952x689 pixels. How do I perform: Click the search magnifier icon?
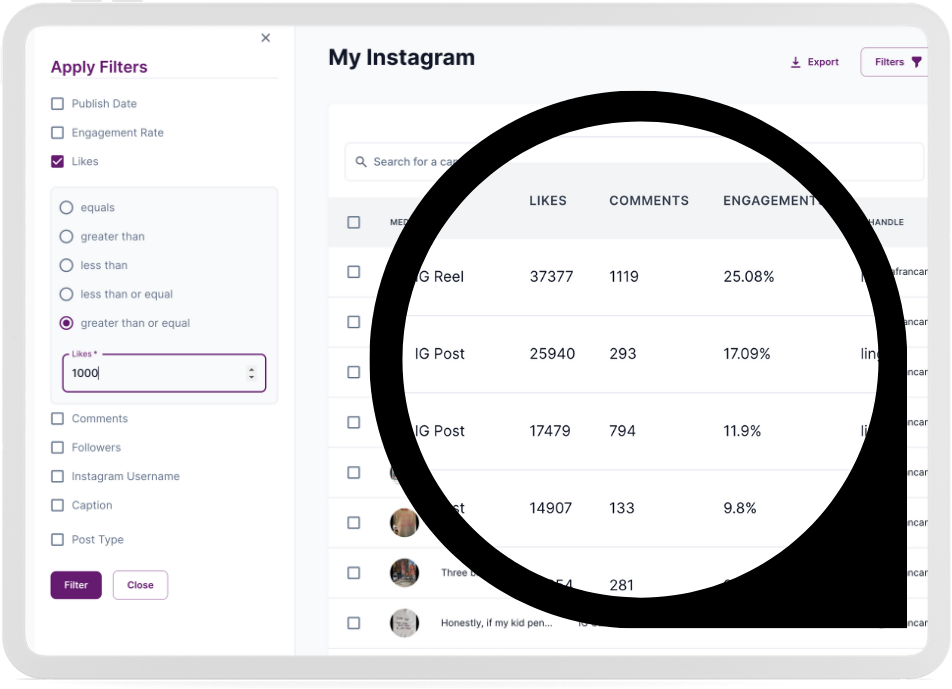[361, 162]
